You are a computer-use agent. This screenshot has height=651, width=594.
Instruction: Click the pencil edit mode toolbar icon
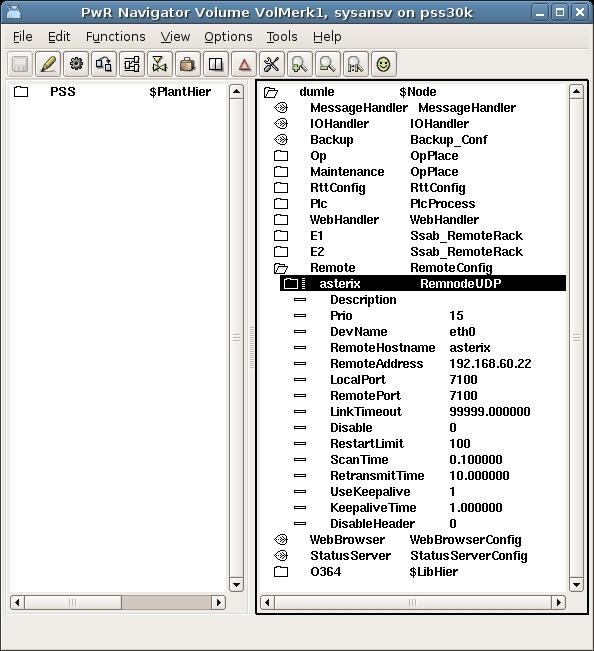48,64
